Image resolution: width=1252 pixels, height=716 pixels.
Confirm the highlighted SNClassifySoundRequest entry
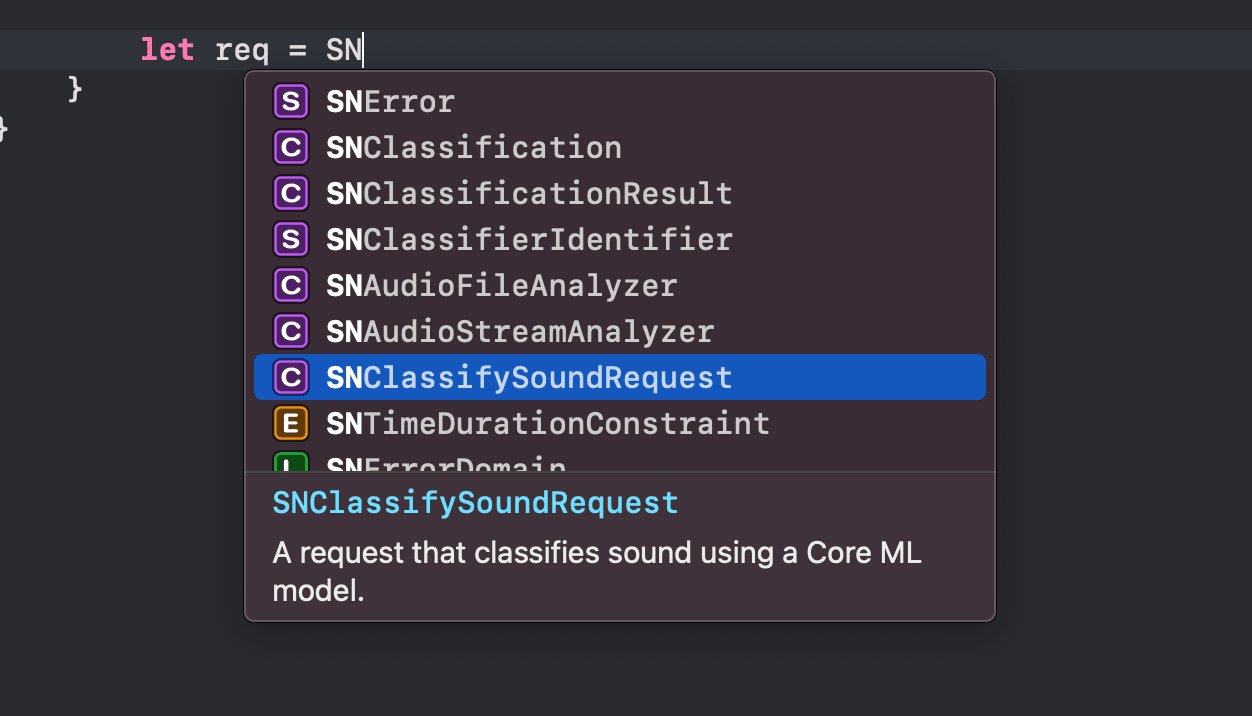(x=528, y=377)
